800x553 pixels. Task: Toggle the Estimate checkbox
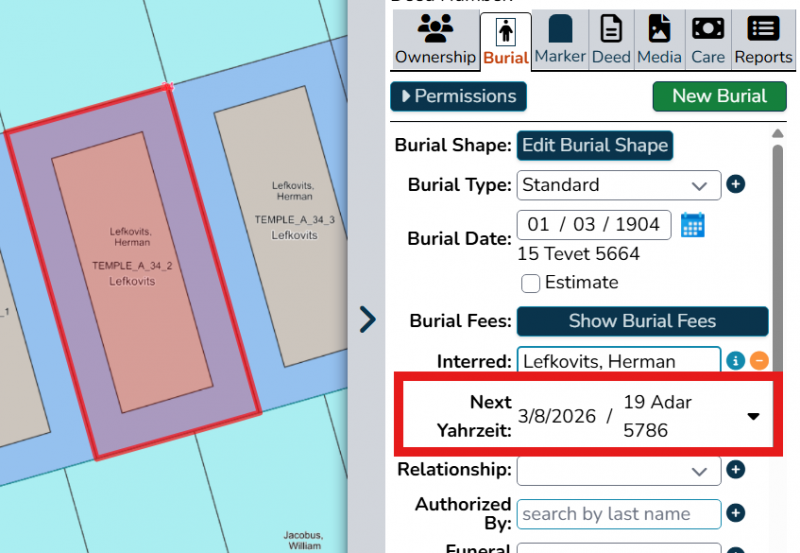[530, 283]
